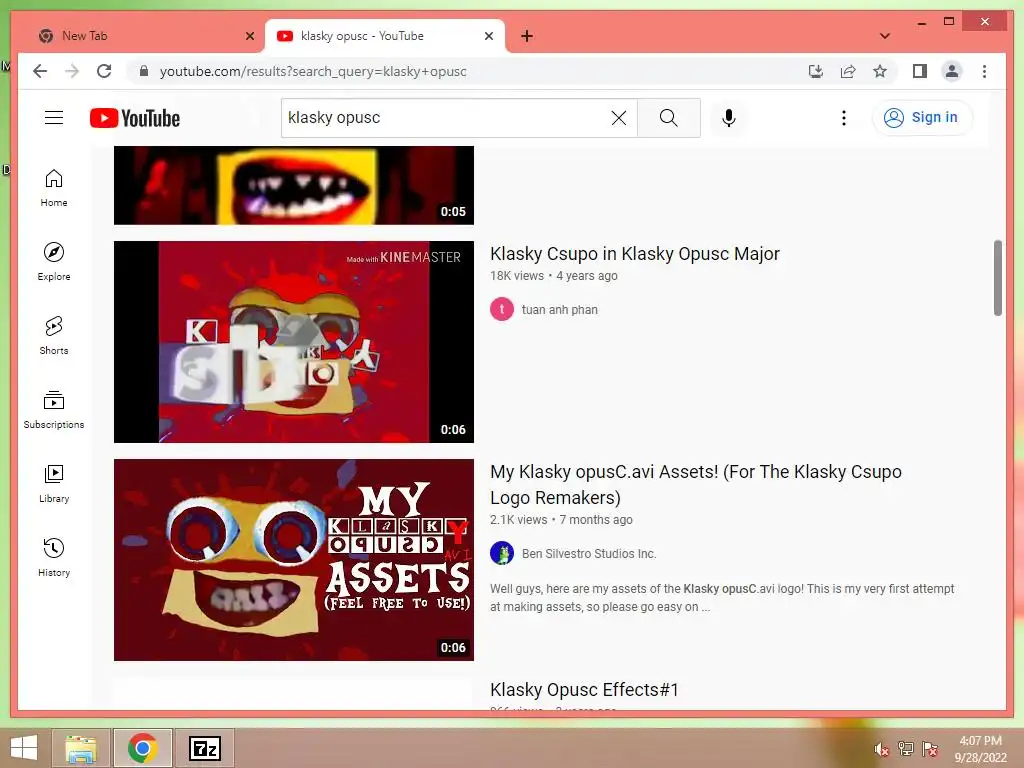Click the tuan anh phan channel avatar
1024x768 pixels.
[502, 310]
